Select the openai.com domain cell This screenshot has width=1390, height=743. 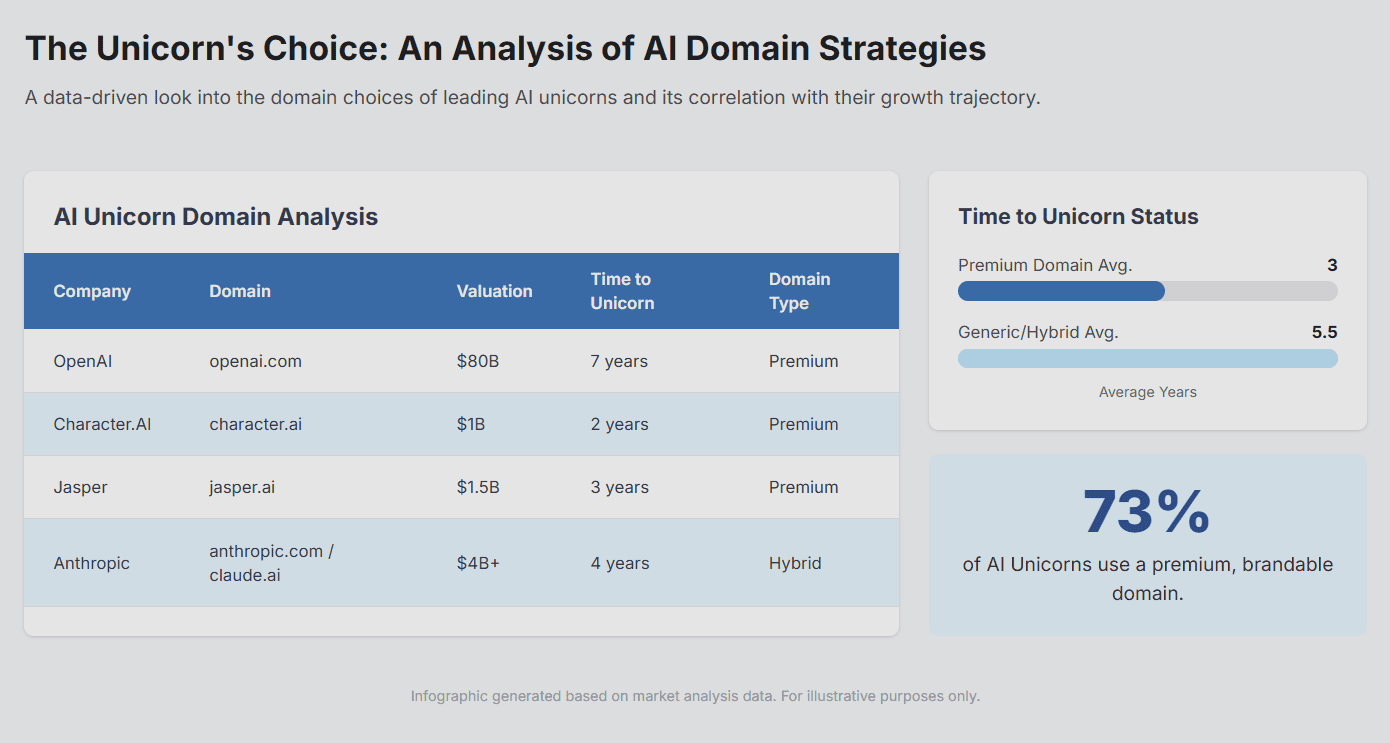[256, 361]
